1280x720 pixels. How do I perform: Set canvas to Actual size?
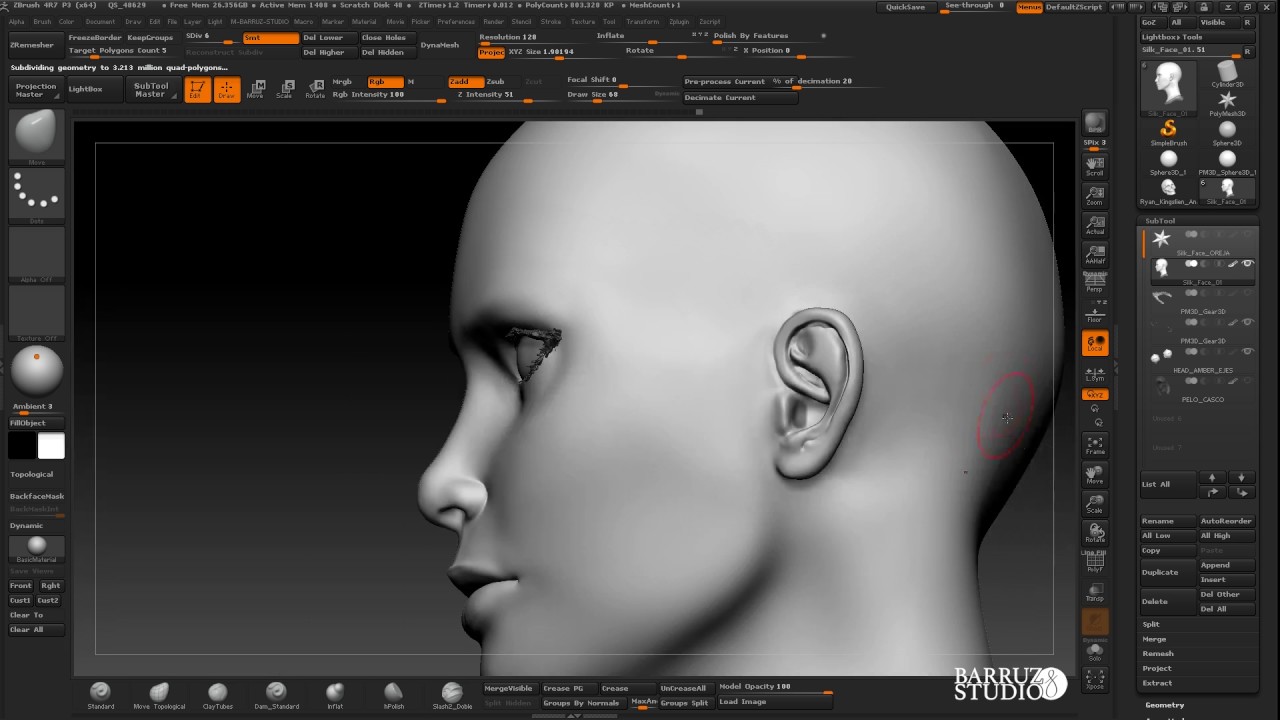pyautogui.click(x=1095, y=224)
